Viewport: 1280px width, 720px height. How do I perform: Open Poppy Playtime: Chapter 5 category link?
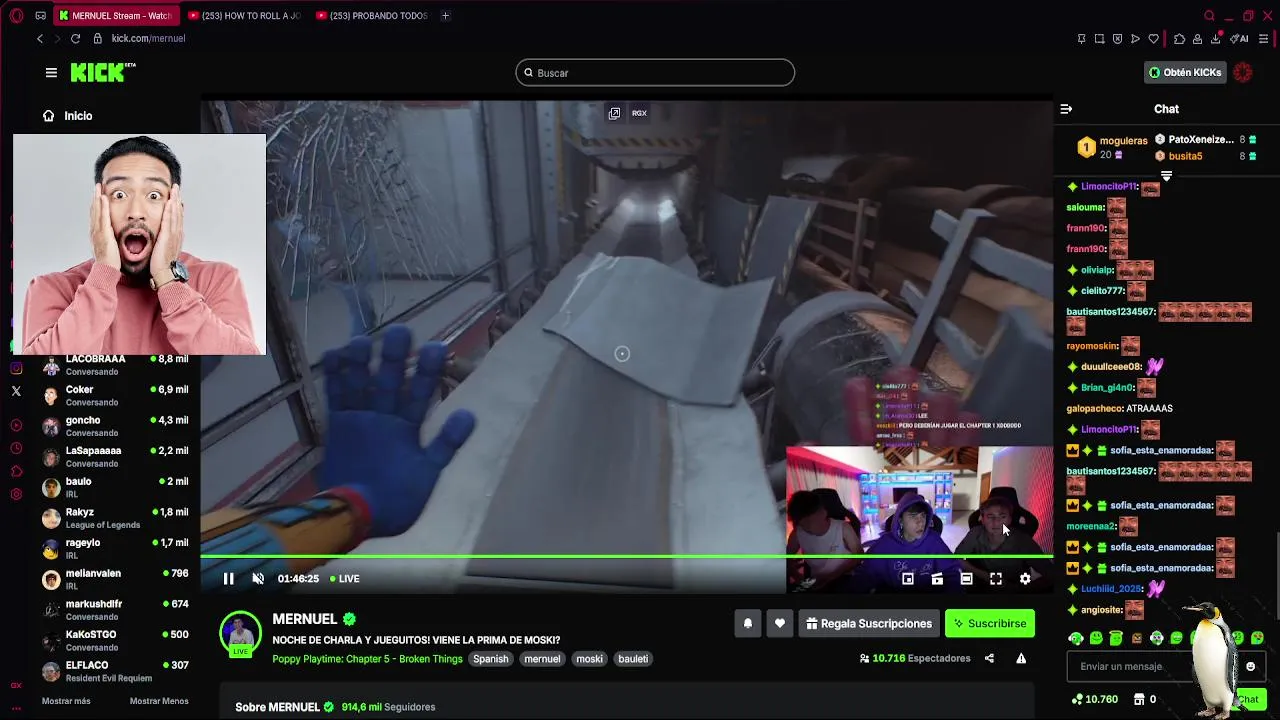click(x=367, y=659)
